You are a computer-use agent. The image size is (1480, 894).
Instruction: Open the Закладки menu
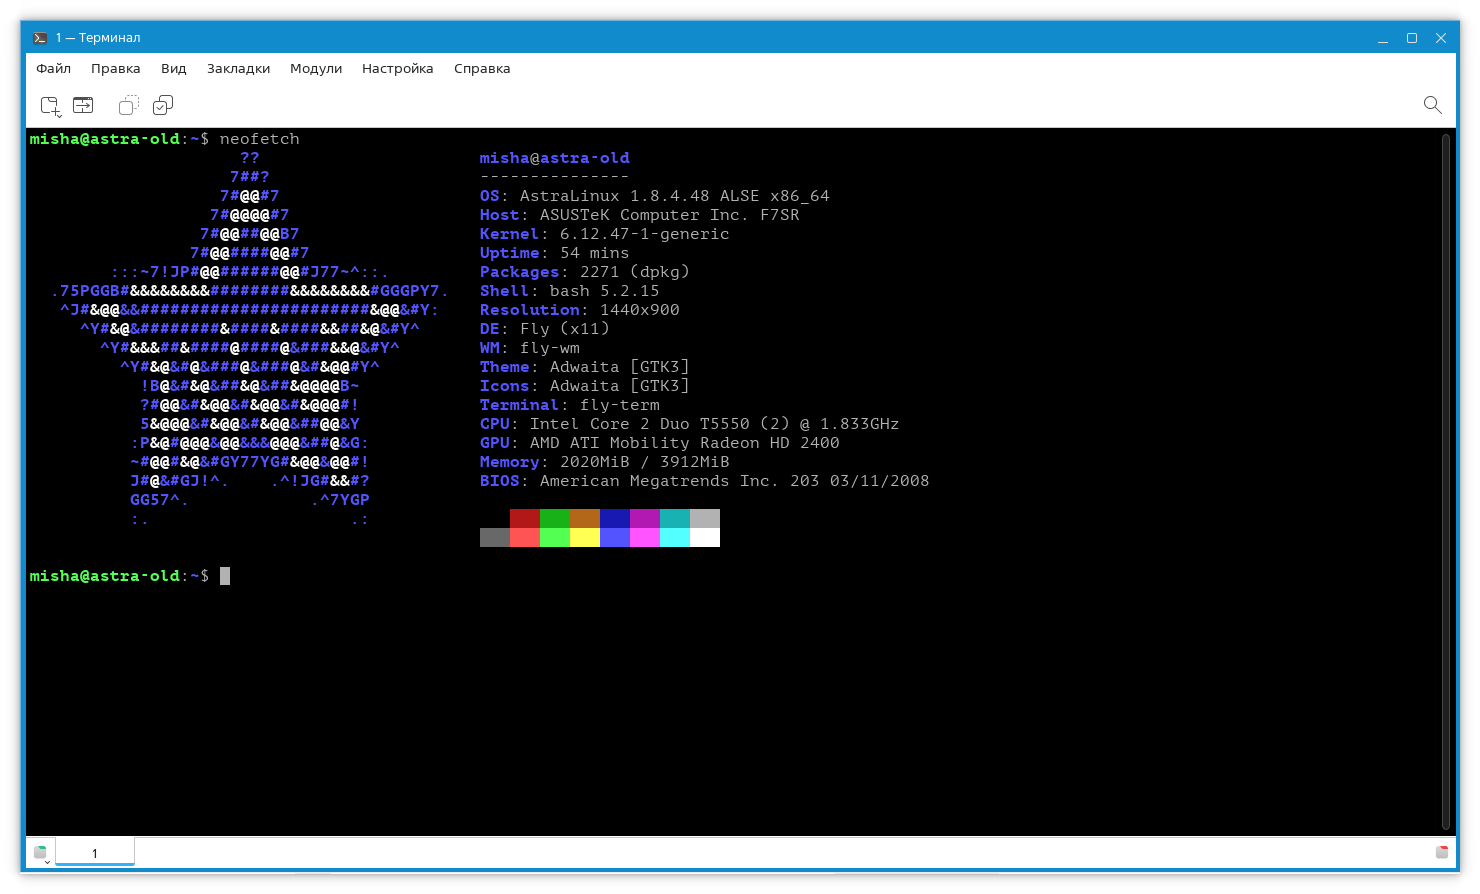point(238,69)
